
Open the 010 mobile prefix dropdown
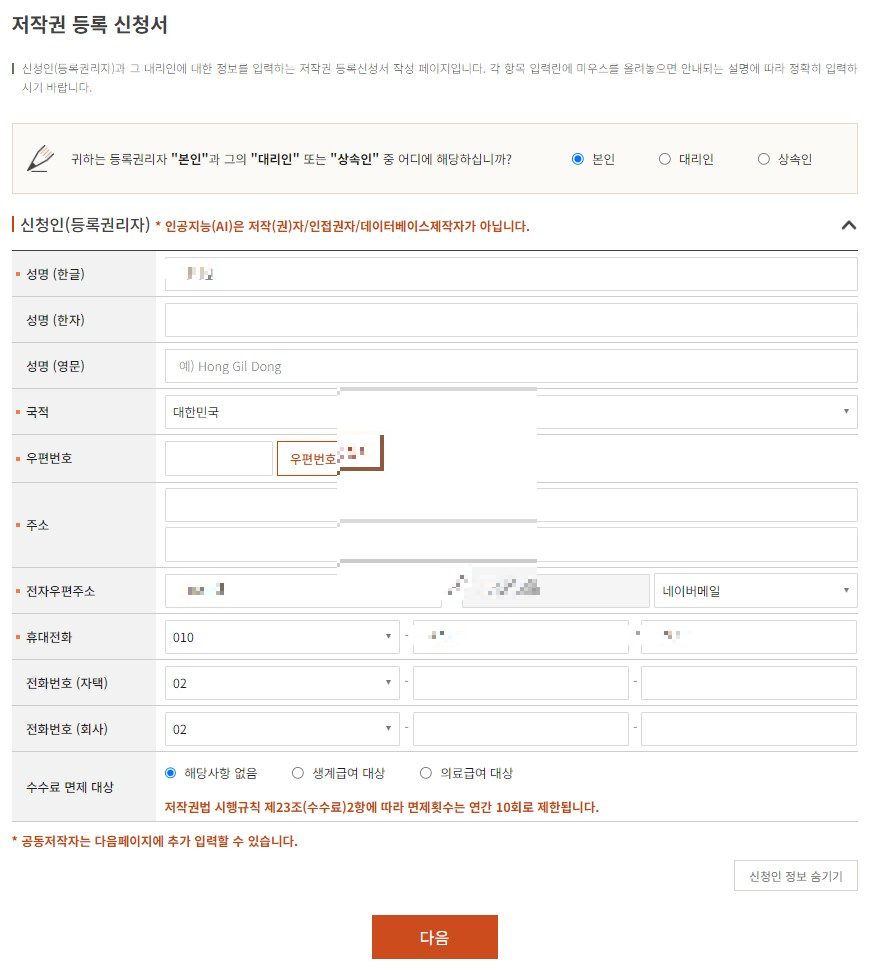click(282, 637)
